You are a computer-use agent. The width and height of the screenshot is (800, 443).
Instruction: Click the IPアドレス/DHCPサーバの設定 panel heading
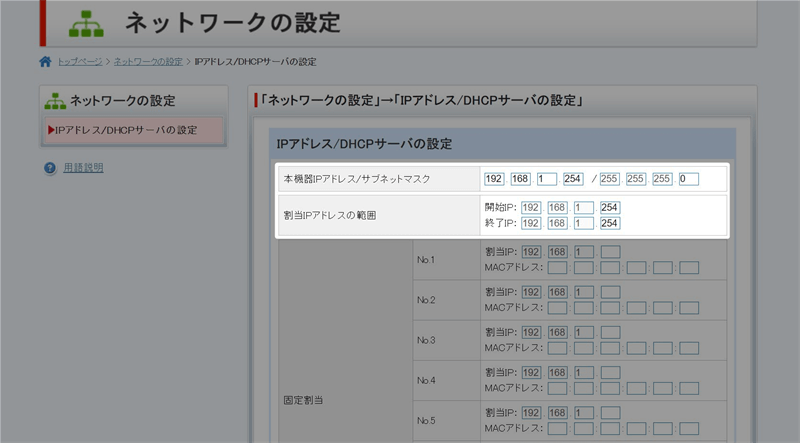(364, 144)
